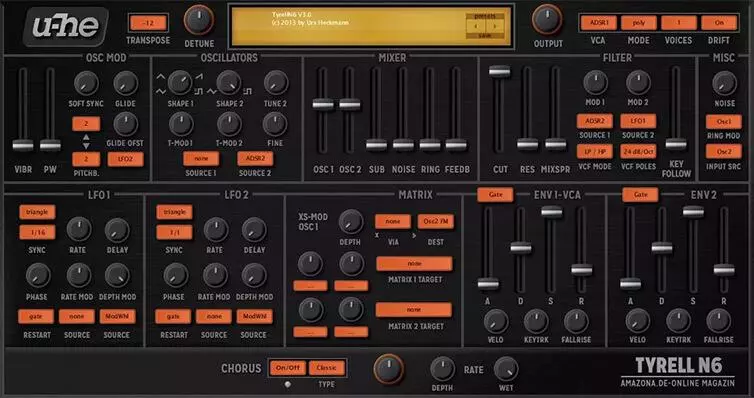Viewport: 754px width, 398px height.
Task: Open the LFO2 selector in Osc Mod
Action: [x=126, y=159]
